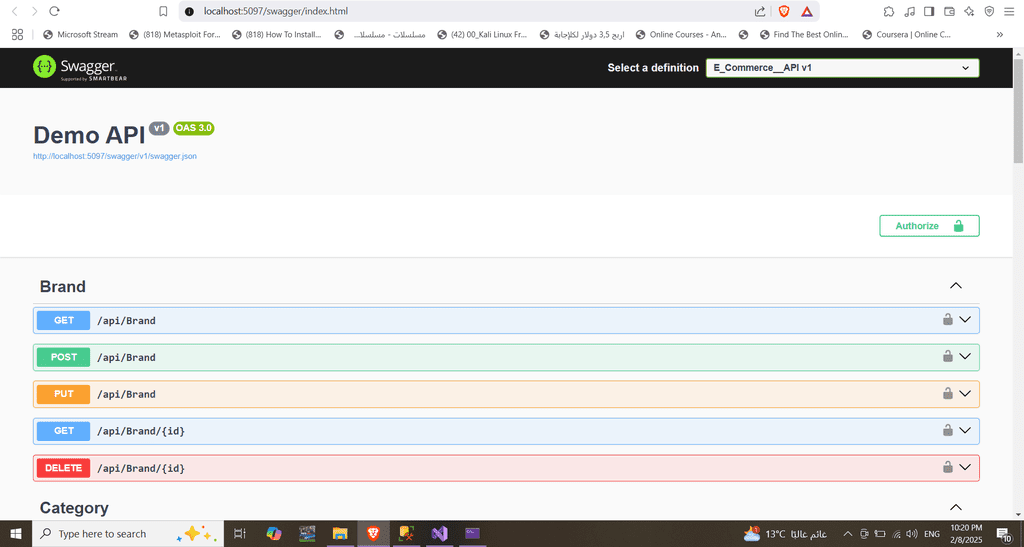
Task: Toggle the browser sidebar panel icon
Action: (929, 11)
